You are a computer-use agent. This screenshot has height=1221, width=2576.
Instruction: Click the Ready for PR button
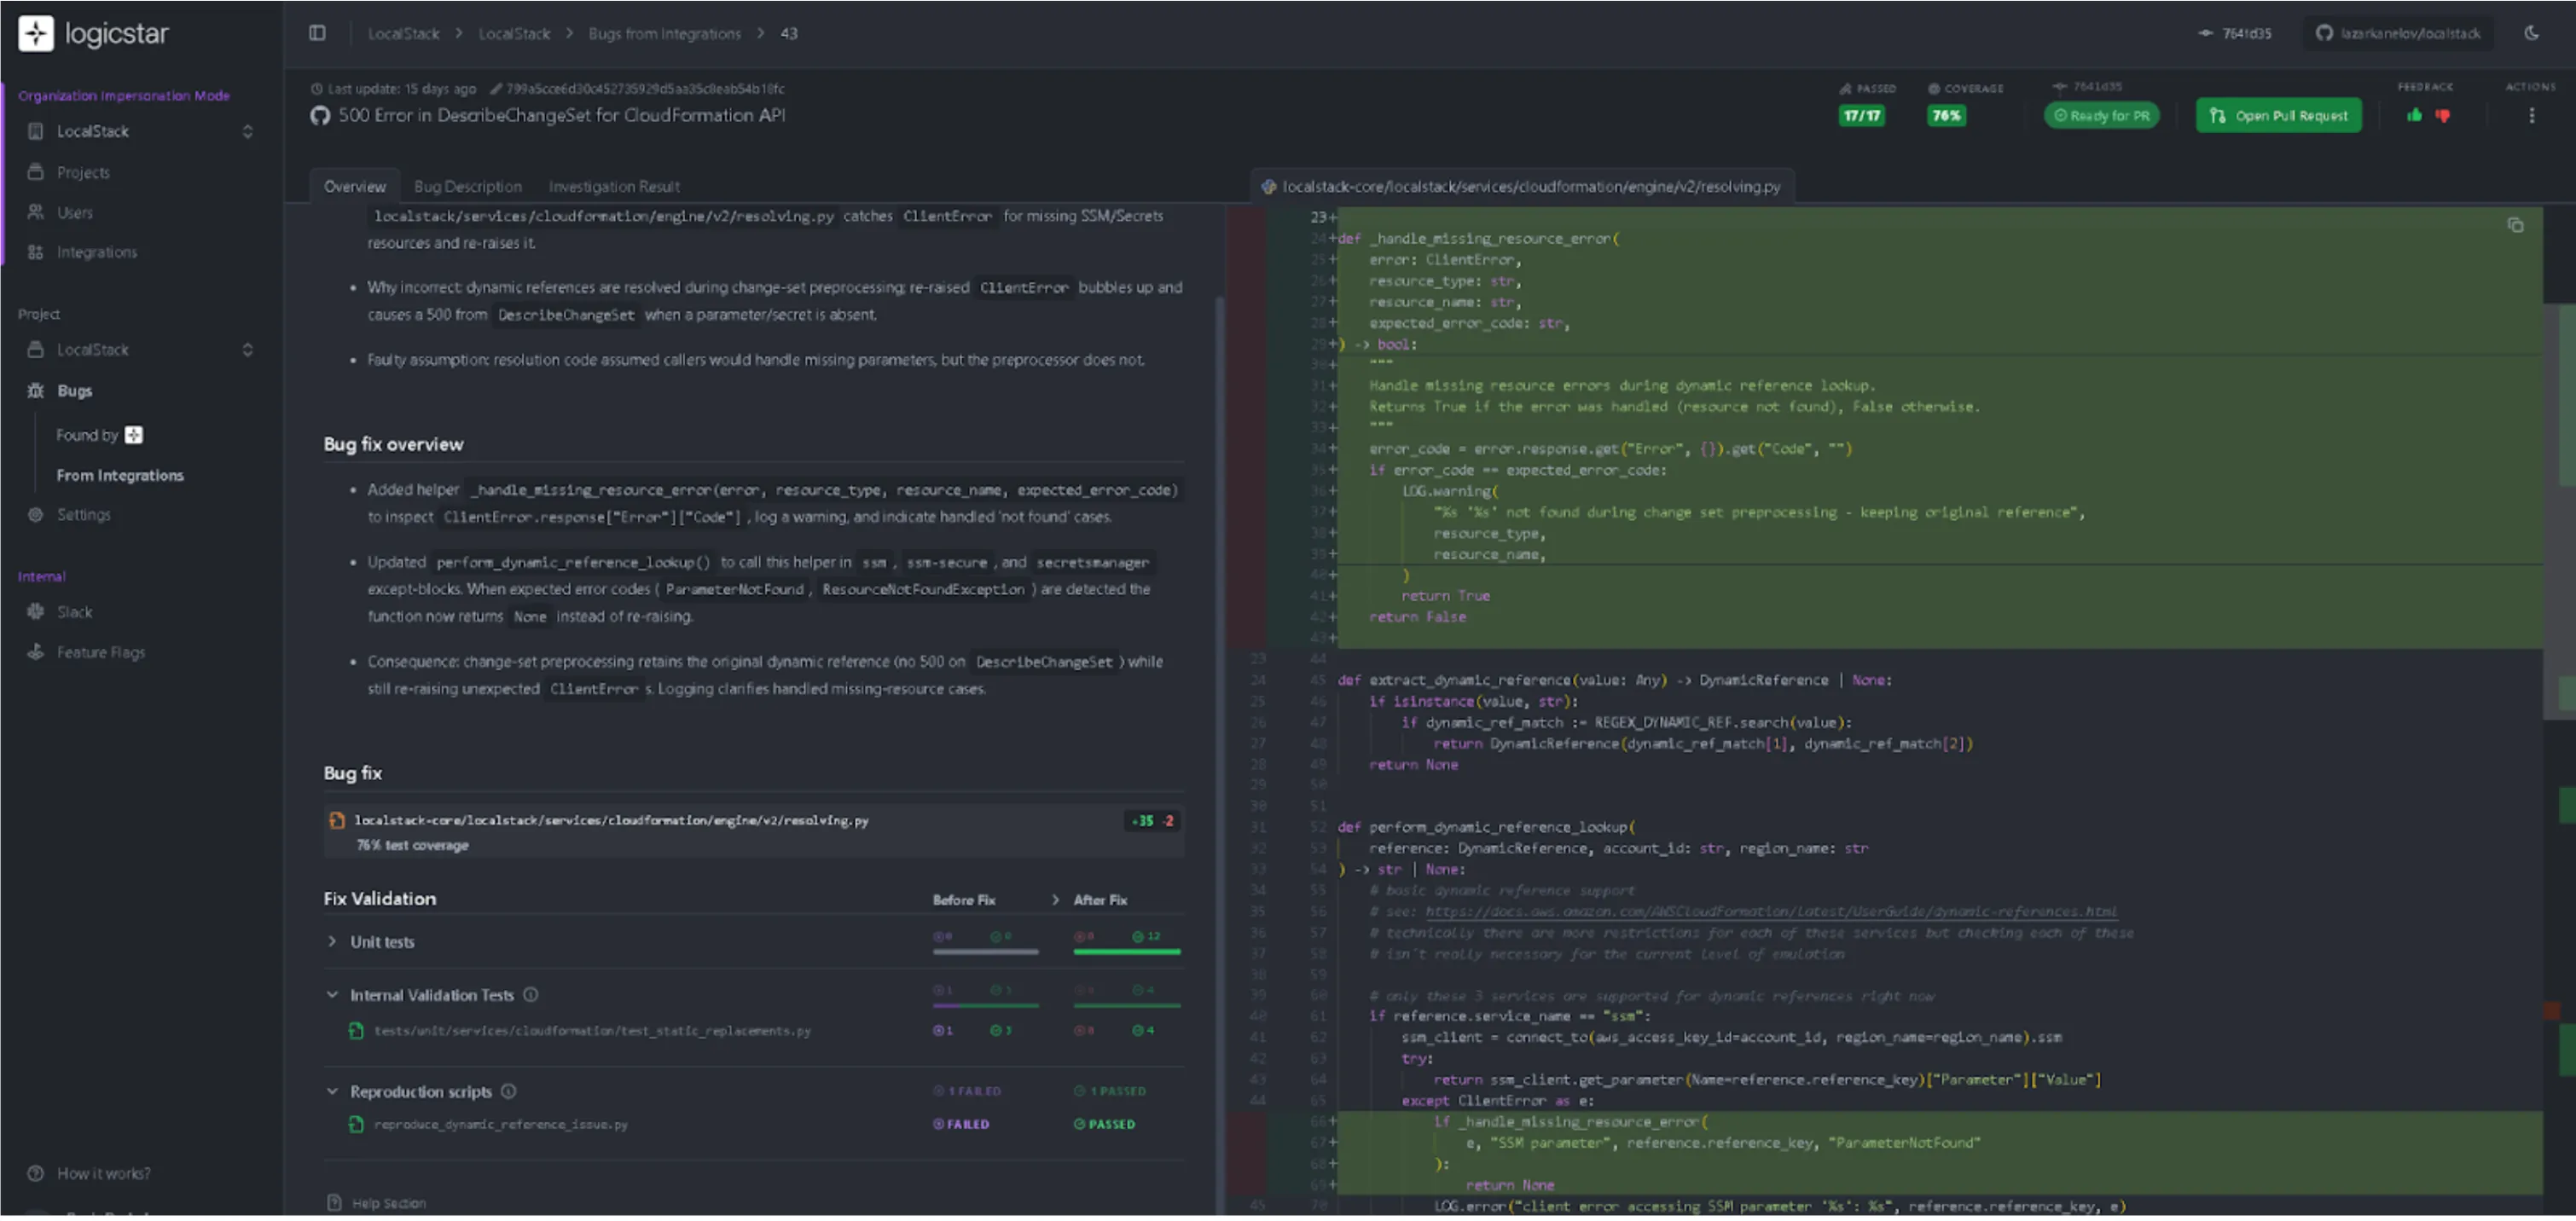[x=2102, y=115]
